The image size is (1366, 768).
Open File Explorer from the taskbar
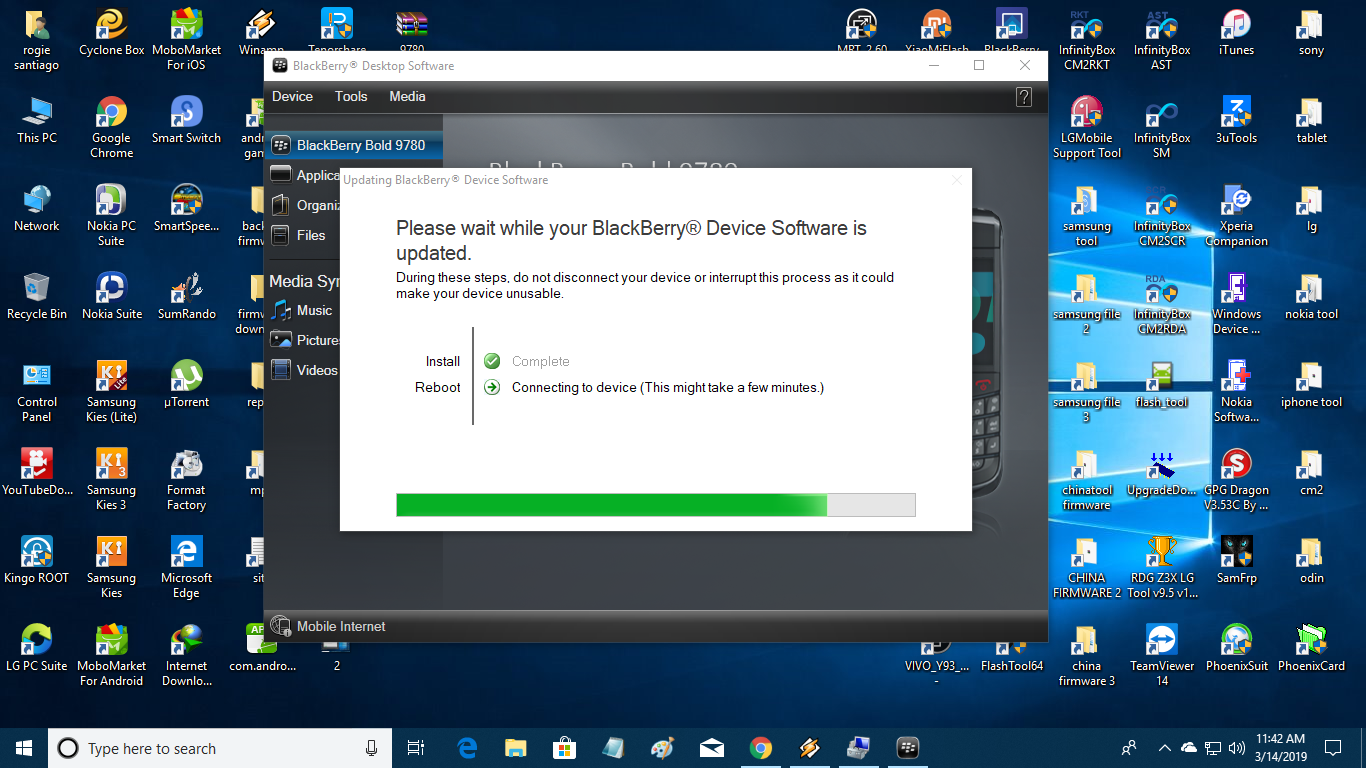click(515, 748)
